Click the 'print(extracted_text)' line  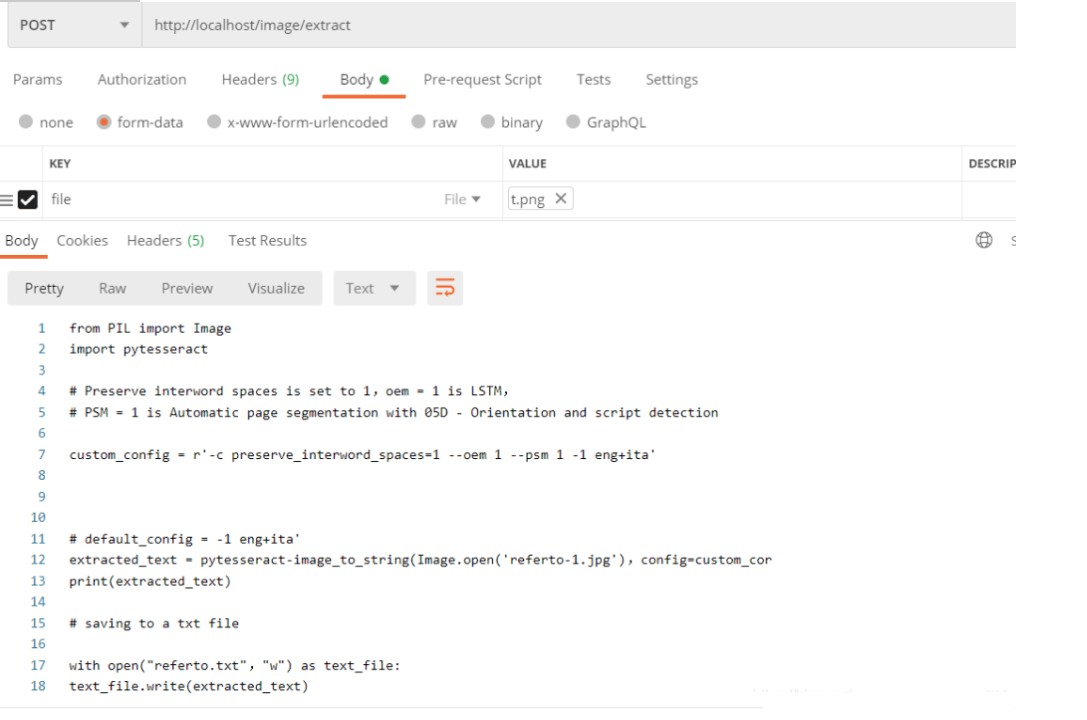pos(150,581)
